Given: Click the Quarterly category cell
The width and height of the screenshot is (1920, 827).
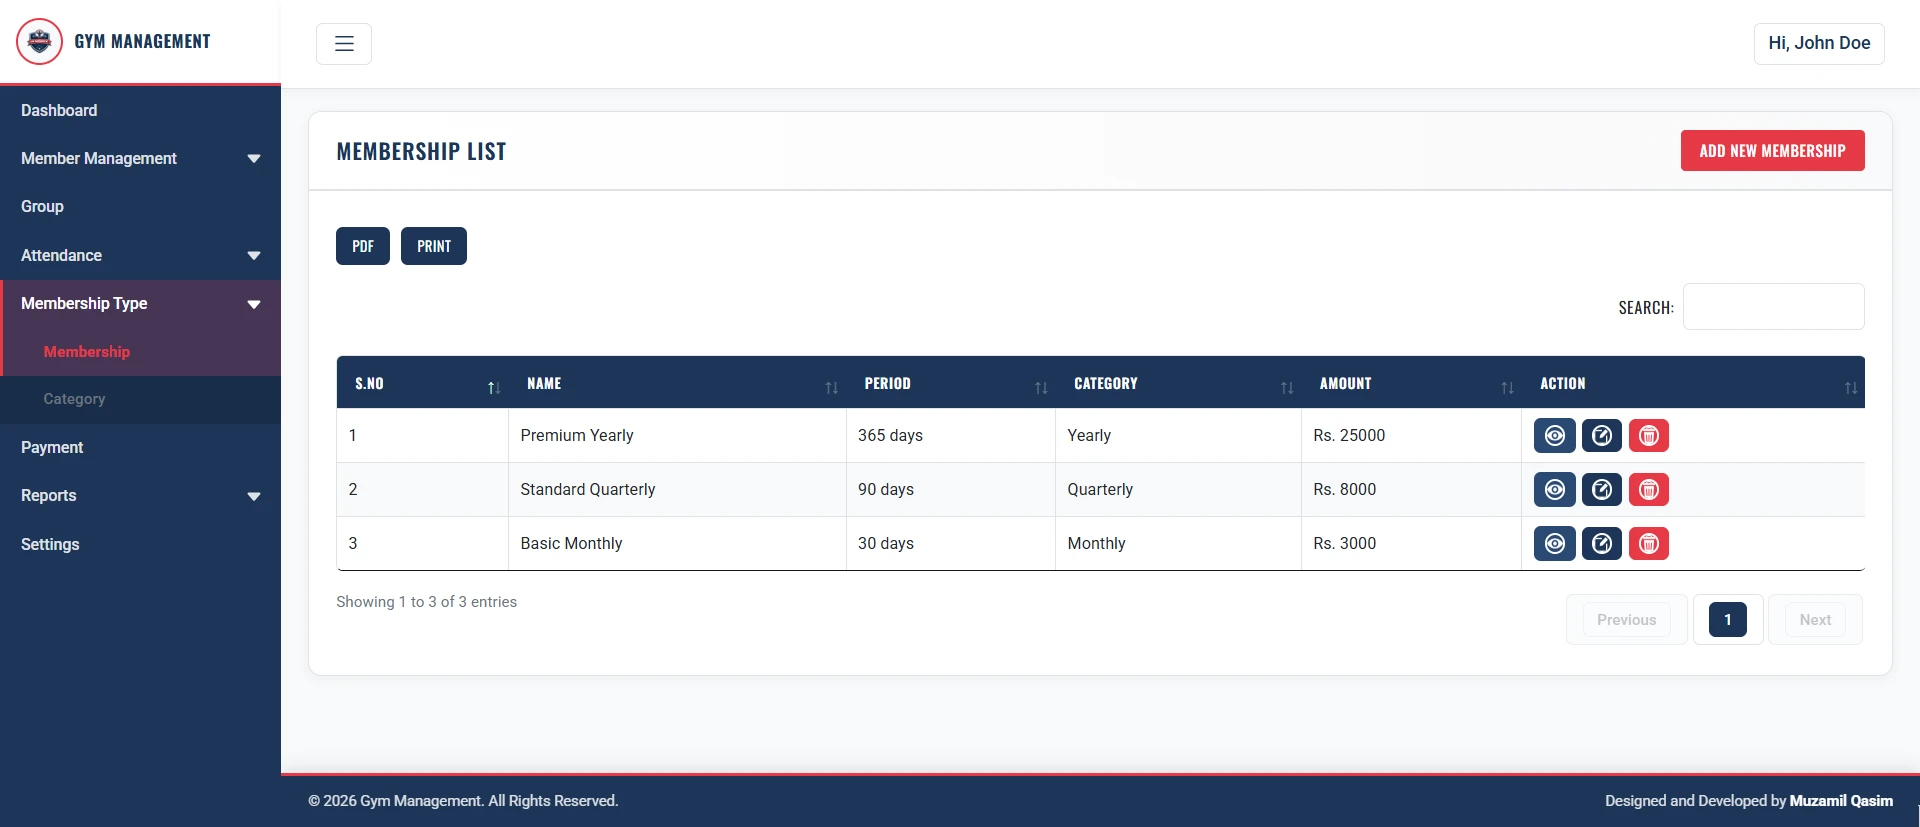Looking at the screenshot, I should pos(1178,489).
